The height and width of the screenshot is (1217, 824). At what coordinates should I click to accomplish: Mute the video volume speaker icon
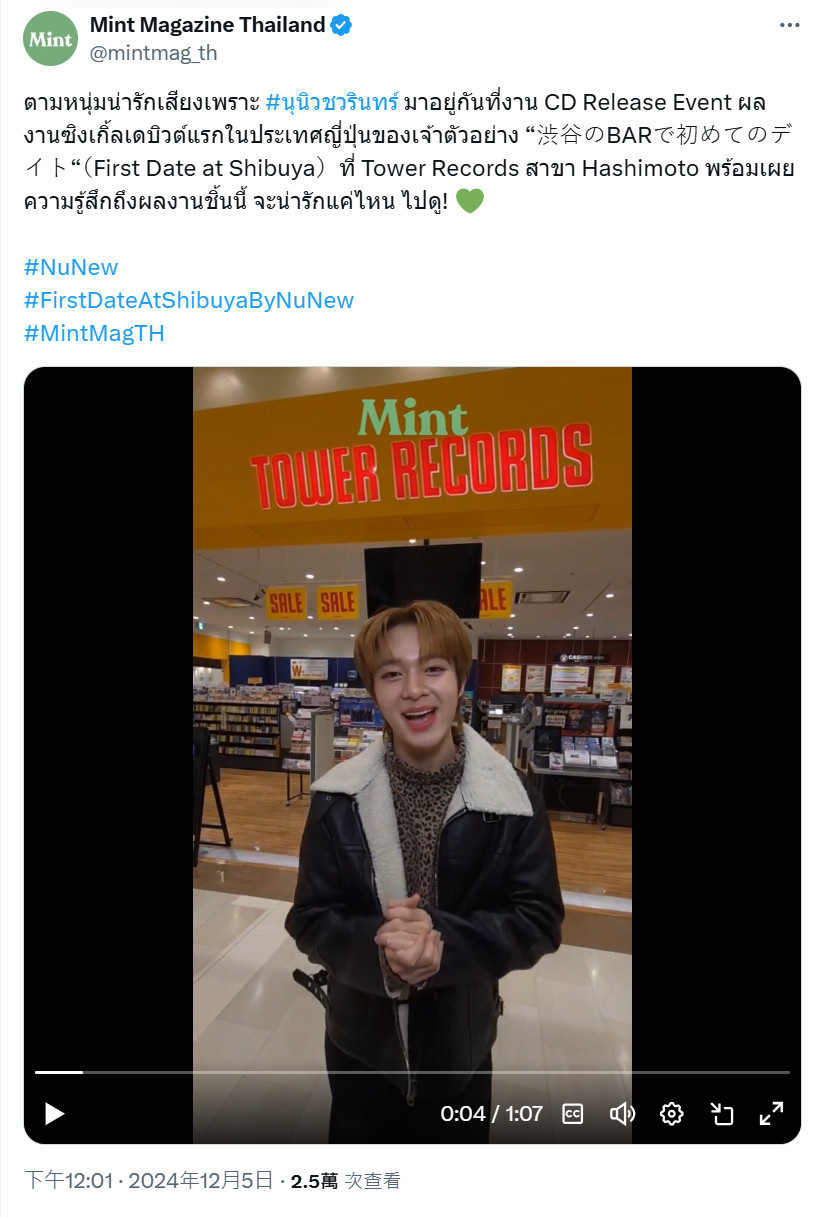point(622,1113)
